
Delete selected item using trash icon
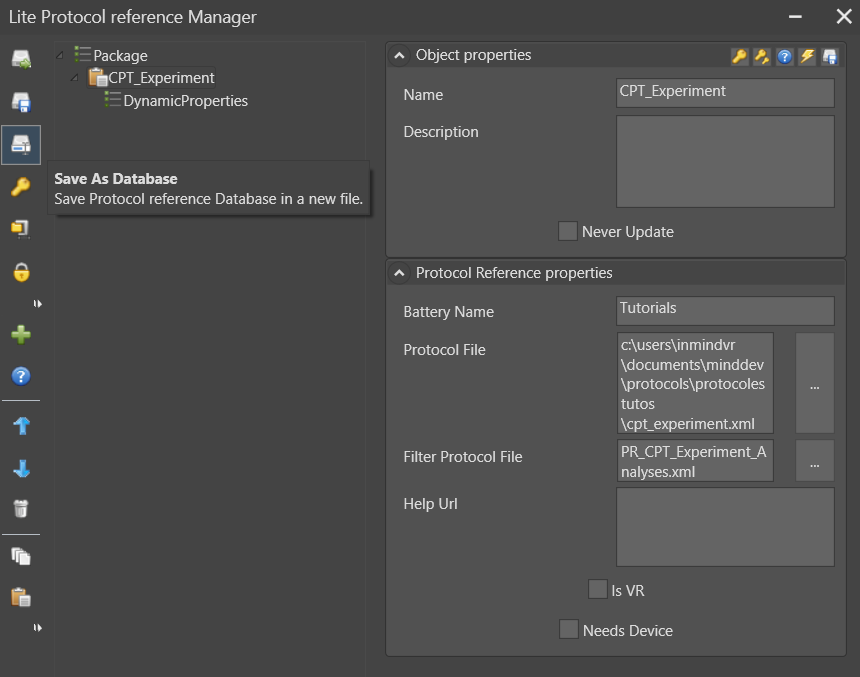coord(21,509)
